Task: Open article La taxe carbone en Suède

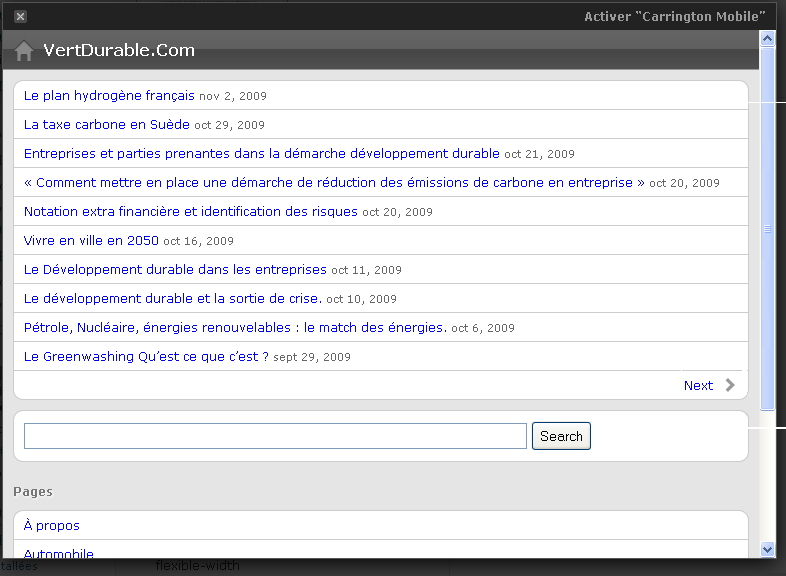Action: point(107,124)
